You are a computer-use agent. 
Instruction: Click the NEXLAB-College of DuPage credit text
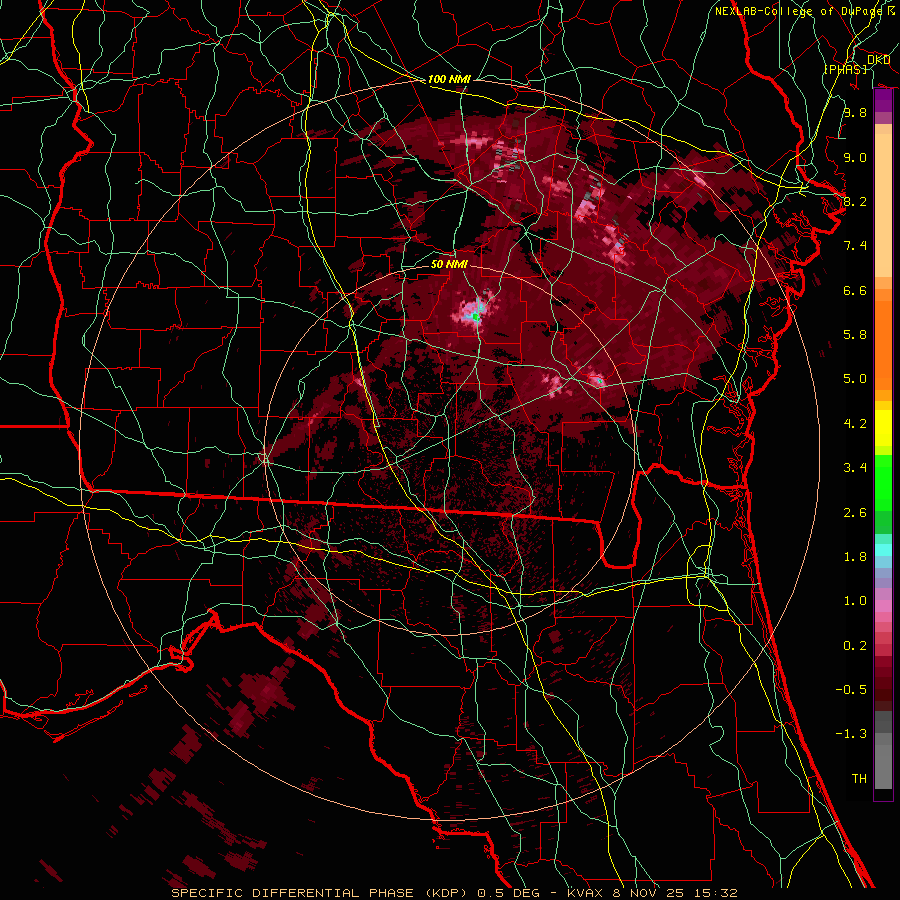[x=800, y=11]
